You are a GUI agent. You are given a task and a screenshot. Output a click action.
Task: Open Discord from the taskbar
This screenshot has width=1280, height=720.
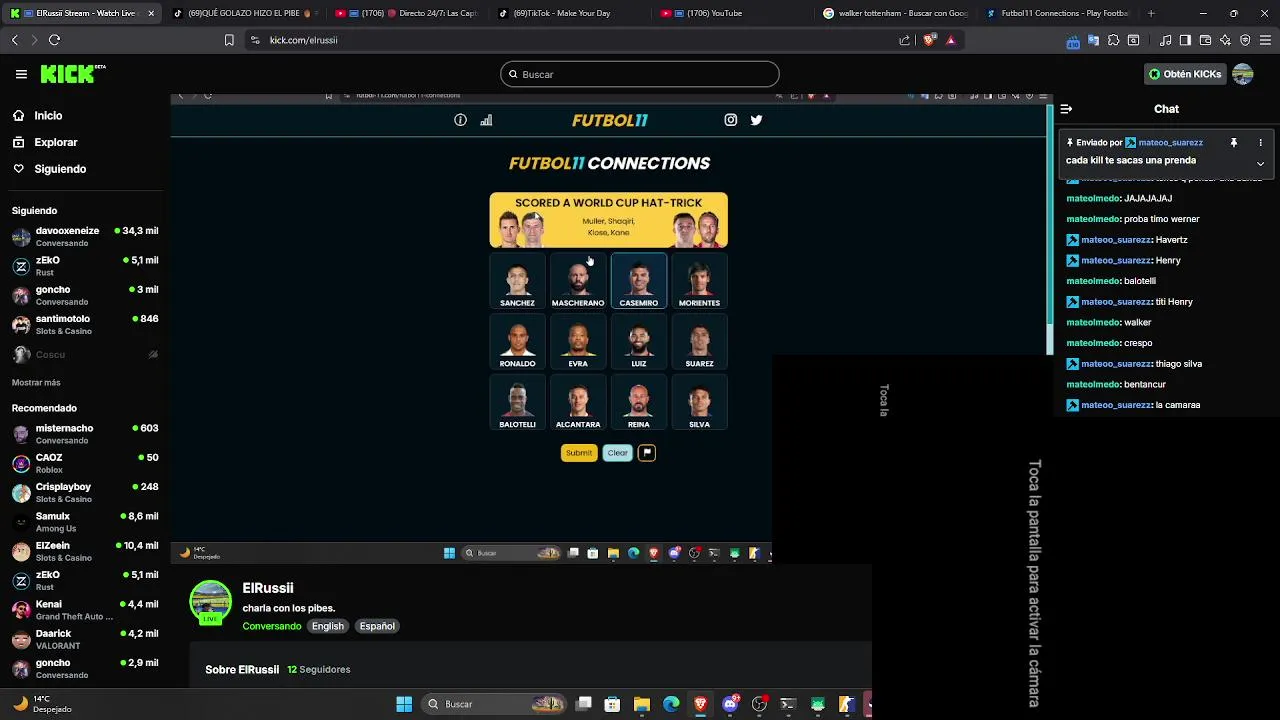(730, 704)
